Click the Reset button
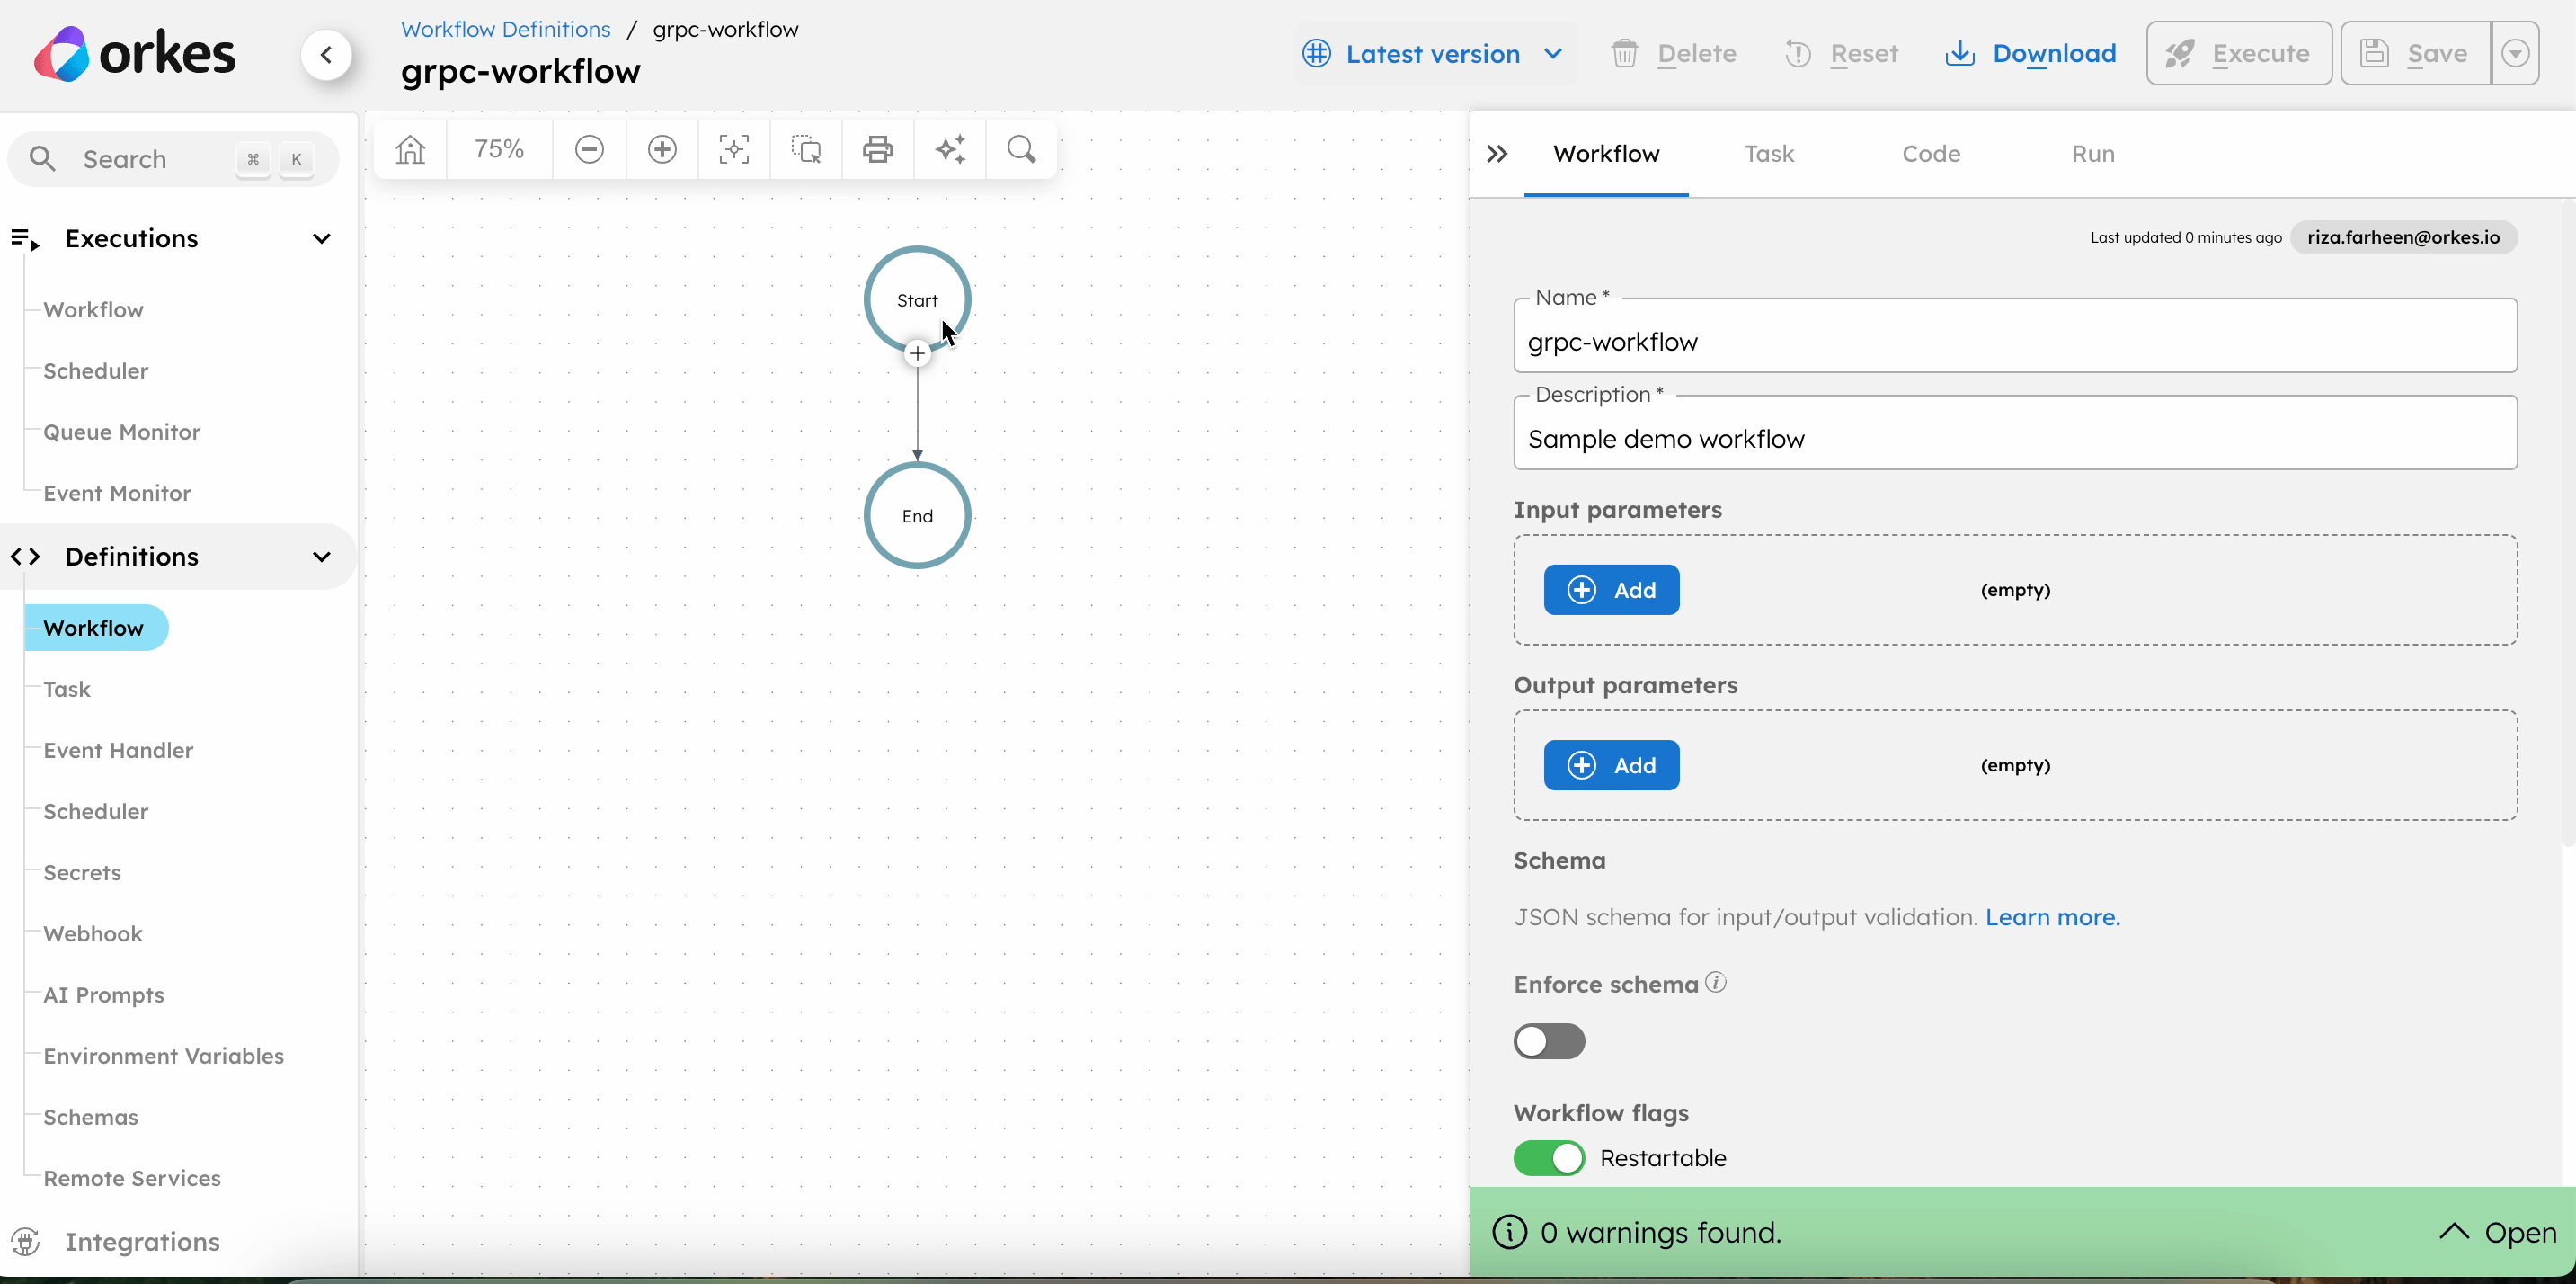Screen dimensions: 2576x1284 coord(1841,54)
